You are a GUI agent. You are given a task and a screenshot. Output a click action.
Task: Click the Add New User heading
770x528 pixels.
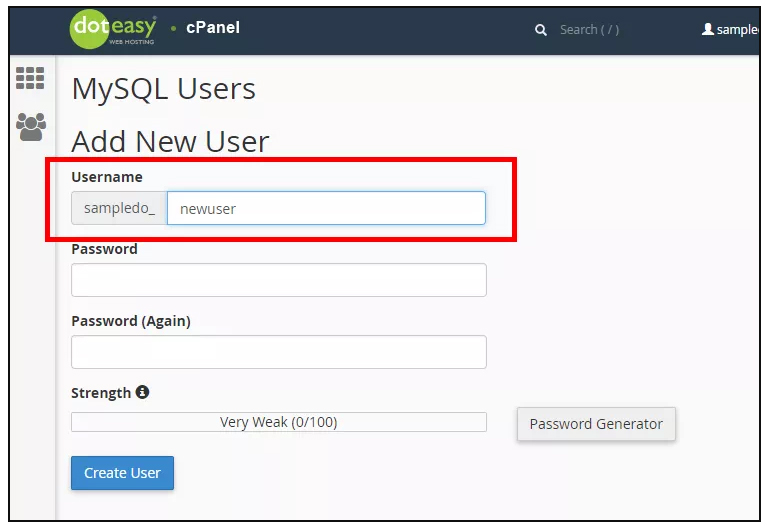[170, 141]
